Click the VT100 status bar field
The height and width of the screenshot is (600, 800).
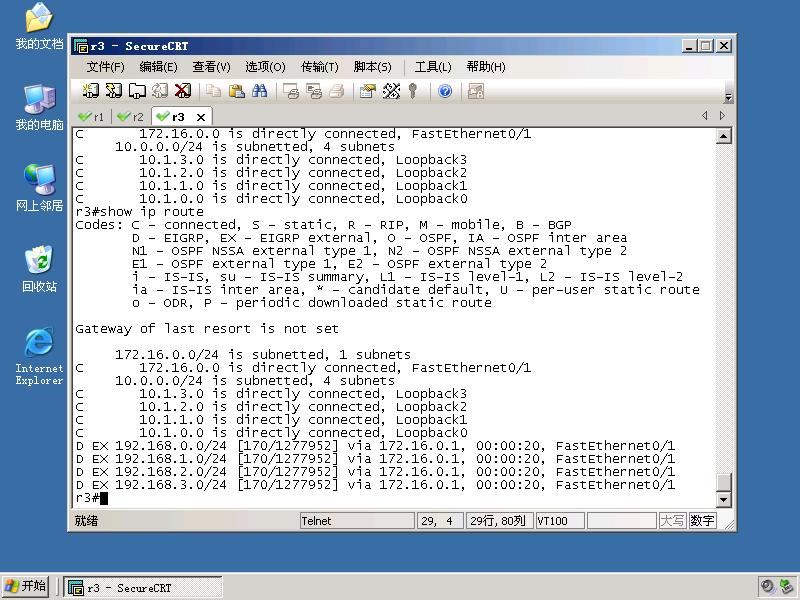[x=560, y=521]
